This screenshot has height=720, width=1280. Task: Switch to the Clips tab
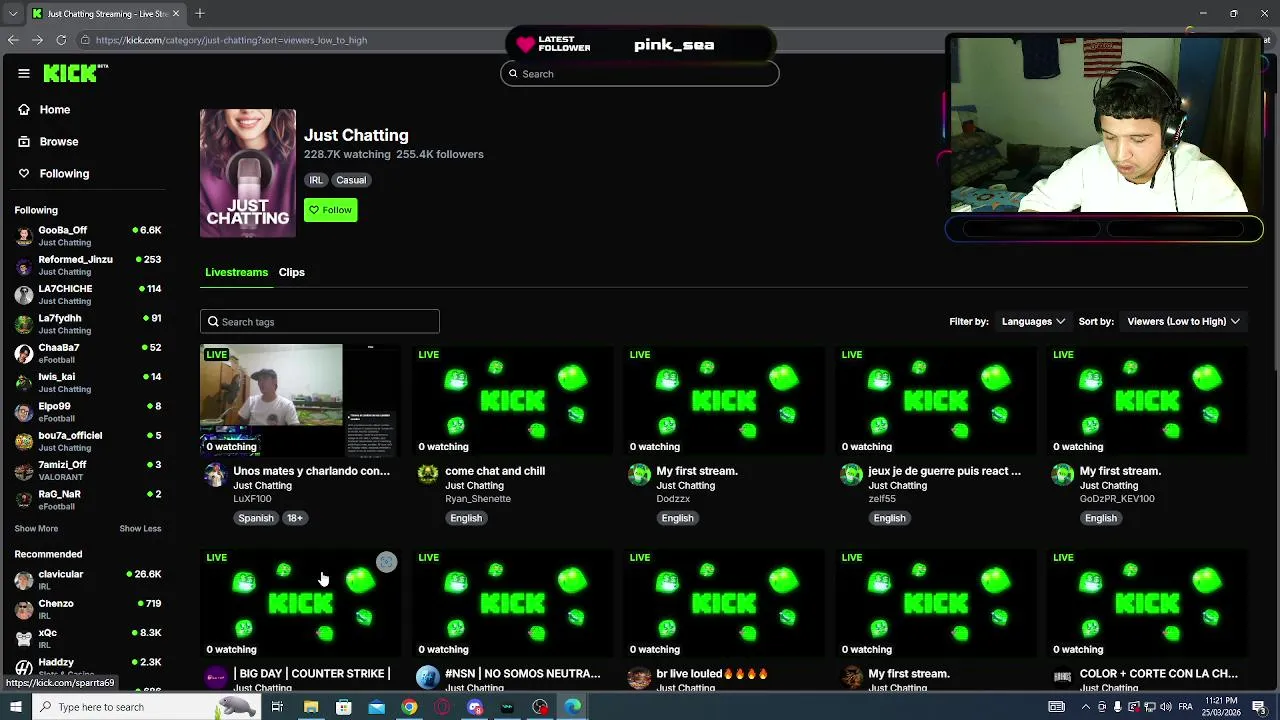point(292,272)
